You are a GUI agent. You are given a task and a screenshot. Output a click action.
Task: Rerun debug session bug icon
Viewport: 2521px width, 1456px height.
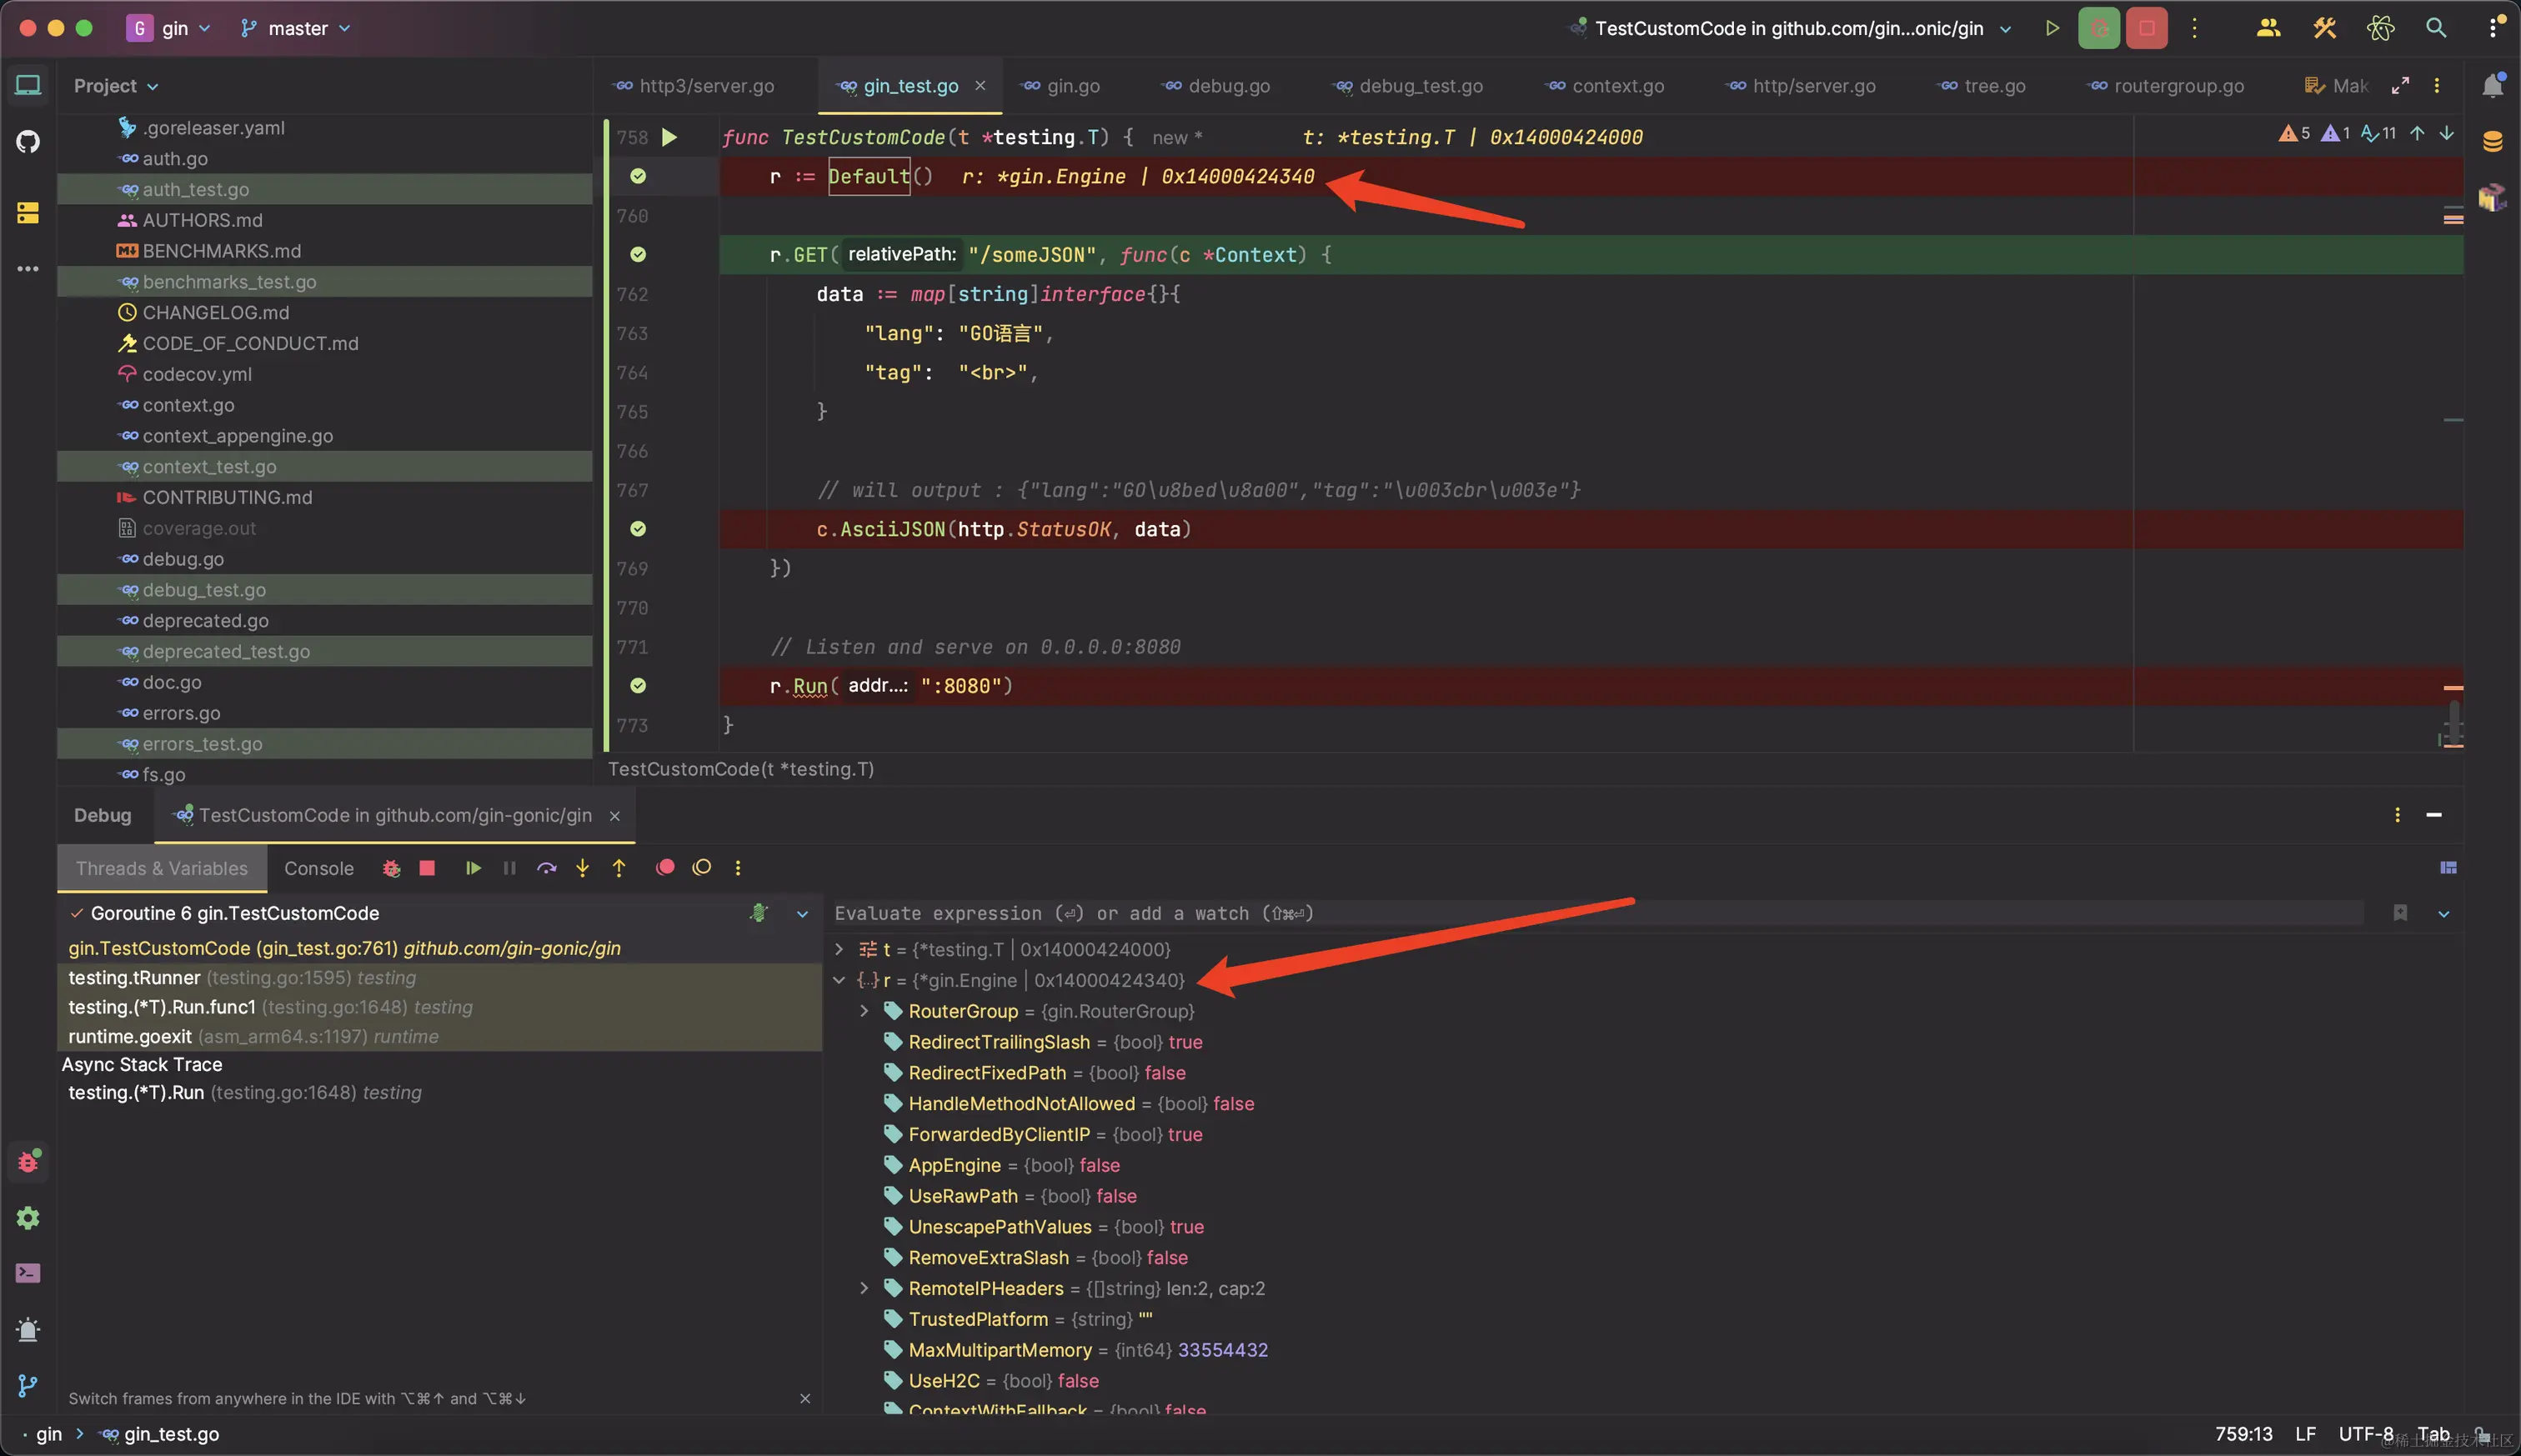392,868
